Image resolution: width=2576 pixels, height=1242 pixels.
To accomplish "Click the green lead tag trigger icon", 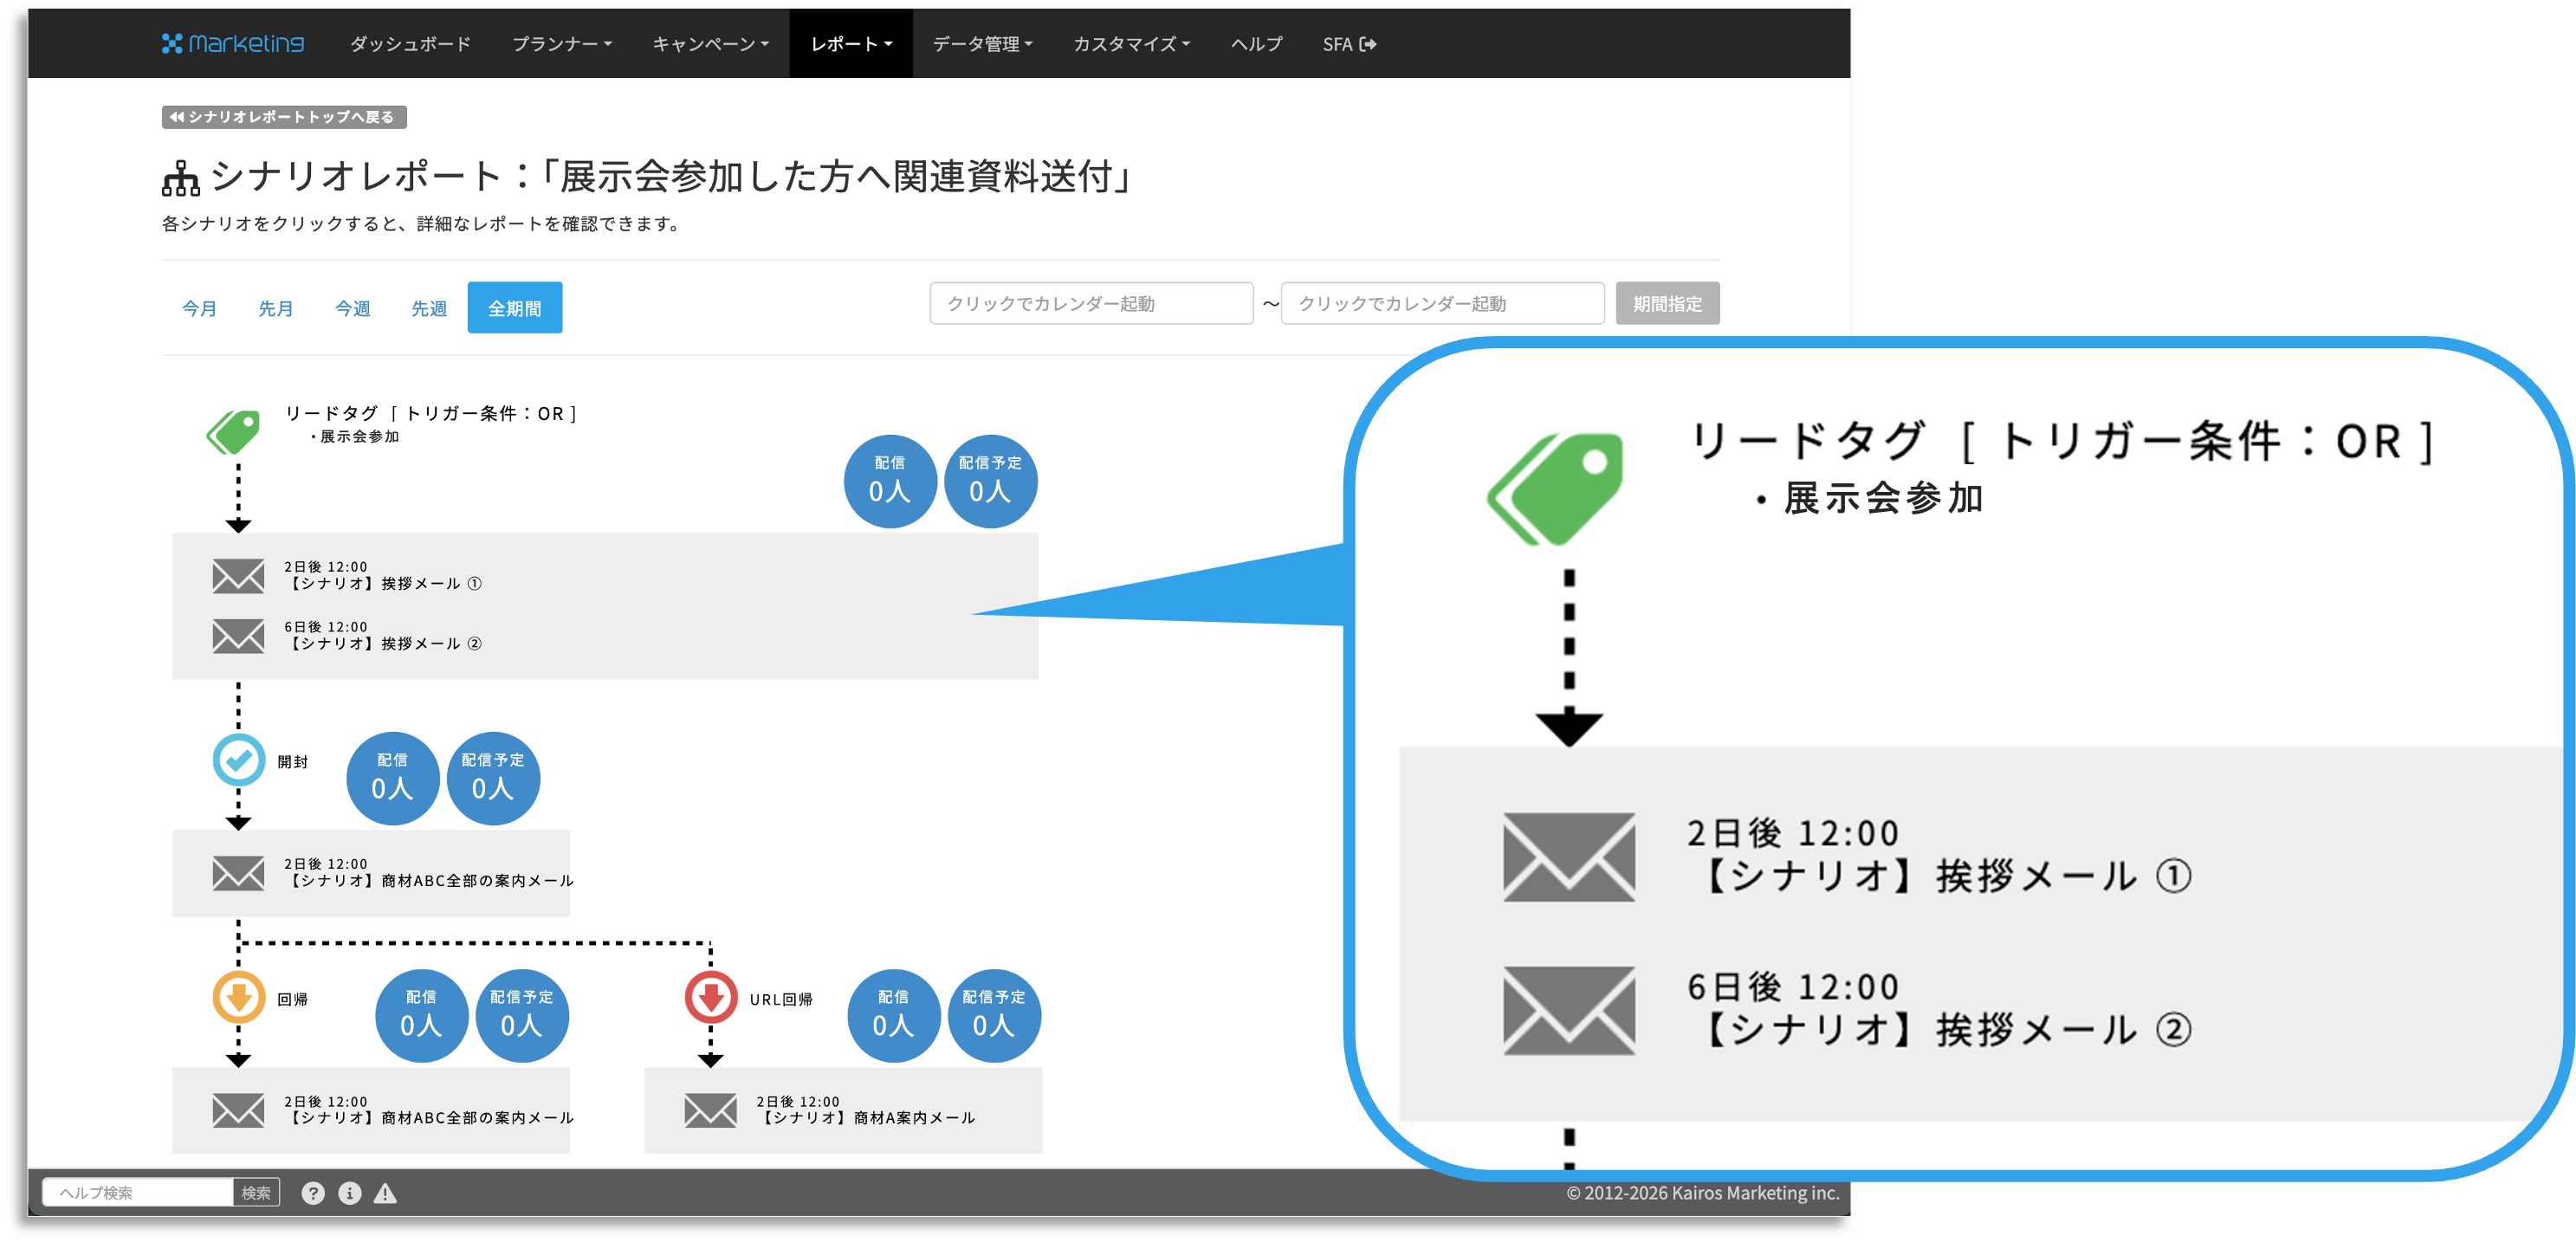I will (234, 431).
